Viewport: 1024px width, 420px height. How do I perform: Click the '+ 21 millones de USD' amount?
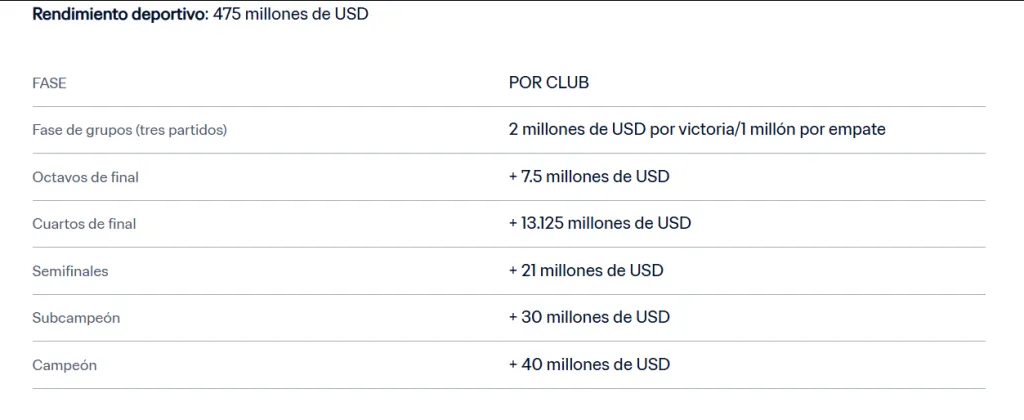[x=586, y=270]
